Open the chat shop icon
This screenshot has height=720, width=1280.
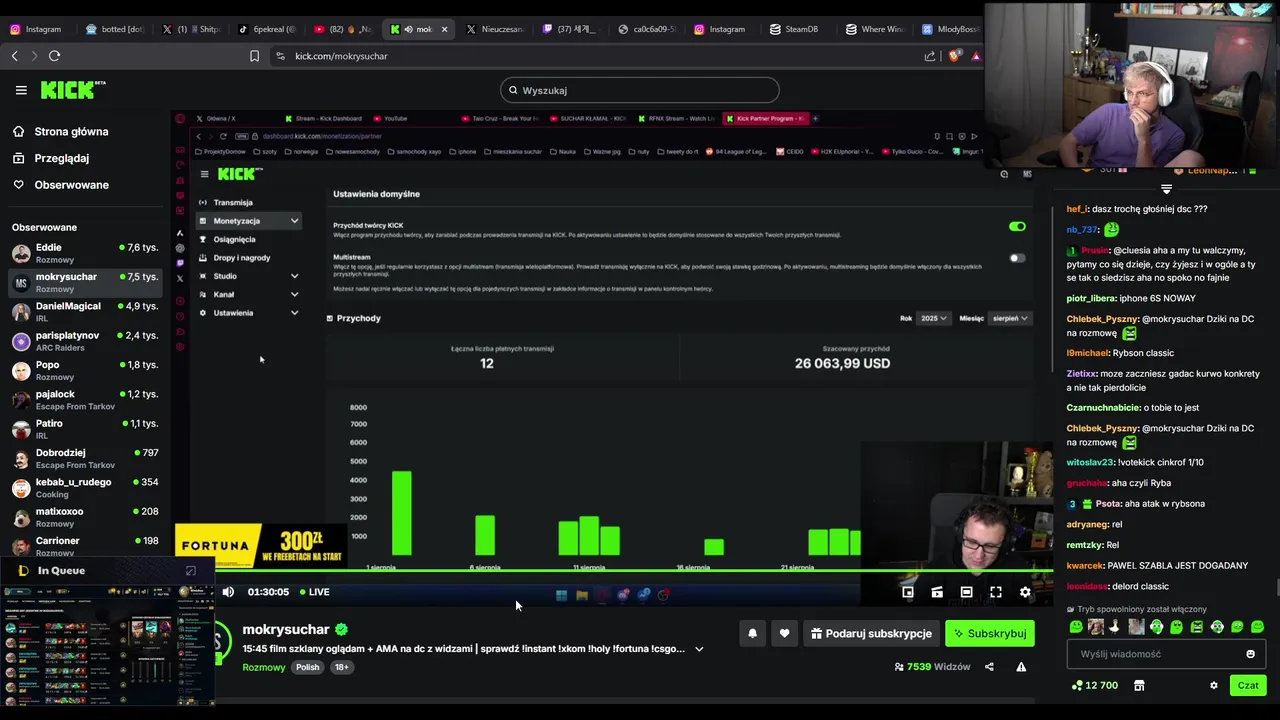tap(1138, 685)
